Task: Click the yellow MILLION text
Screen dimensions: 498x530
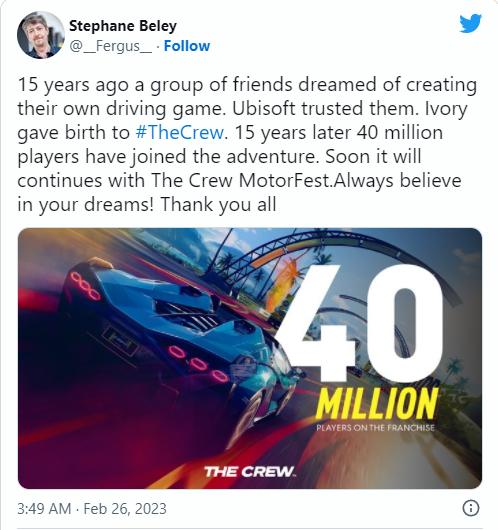Action: pyautogui.click(x=377, y=403)
